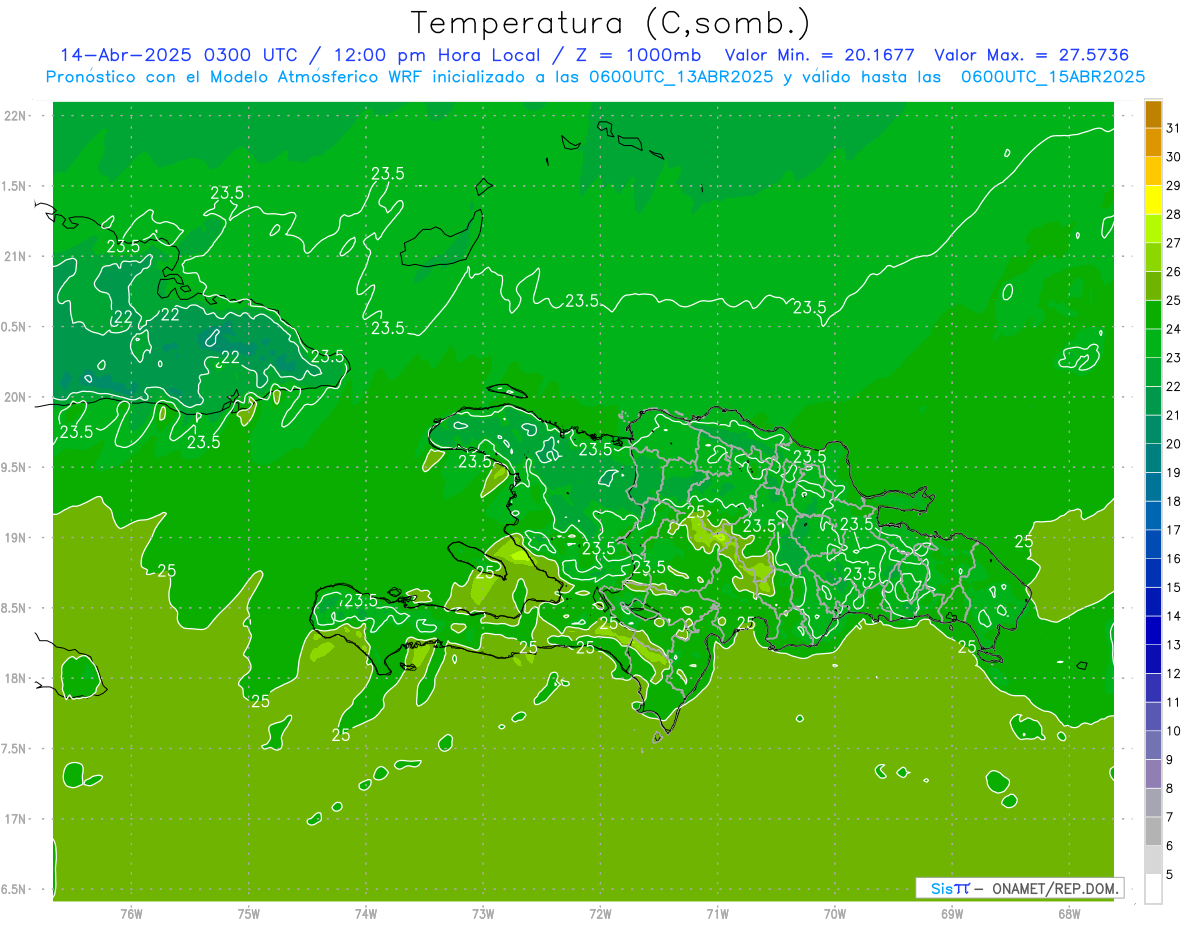Click the '20' color scale label
Viewport: 1200px width, 927px height.
click(x=1174, y=444)
